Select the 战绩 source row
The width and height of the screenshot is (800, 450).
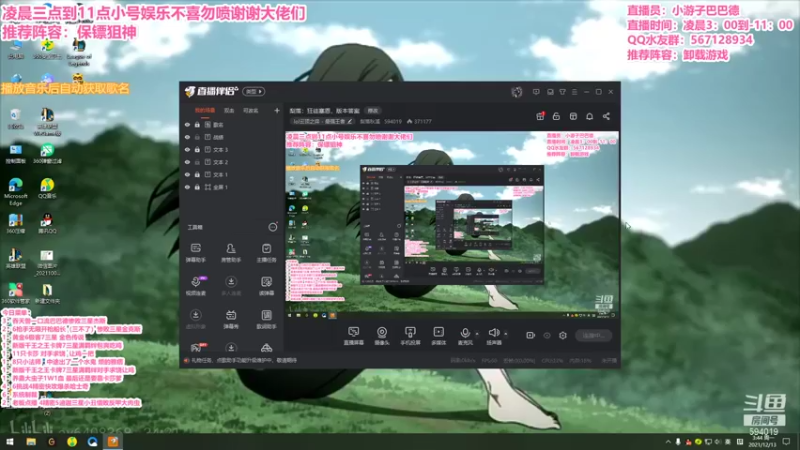(x=232, y=137)
